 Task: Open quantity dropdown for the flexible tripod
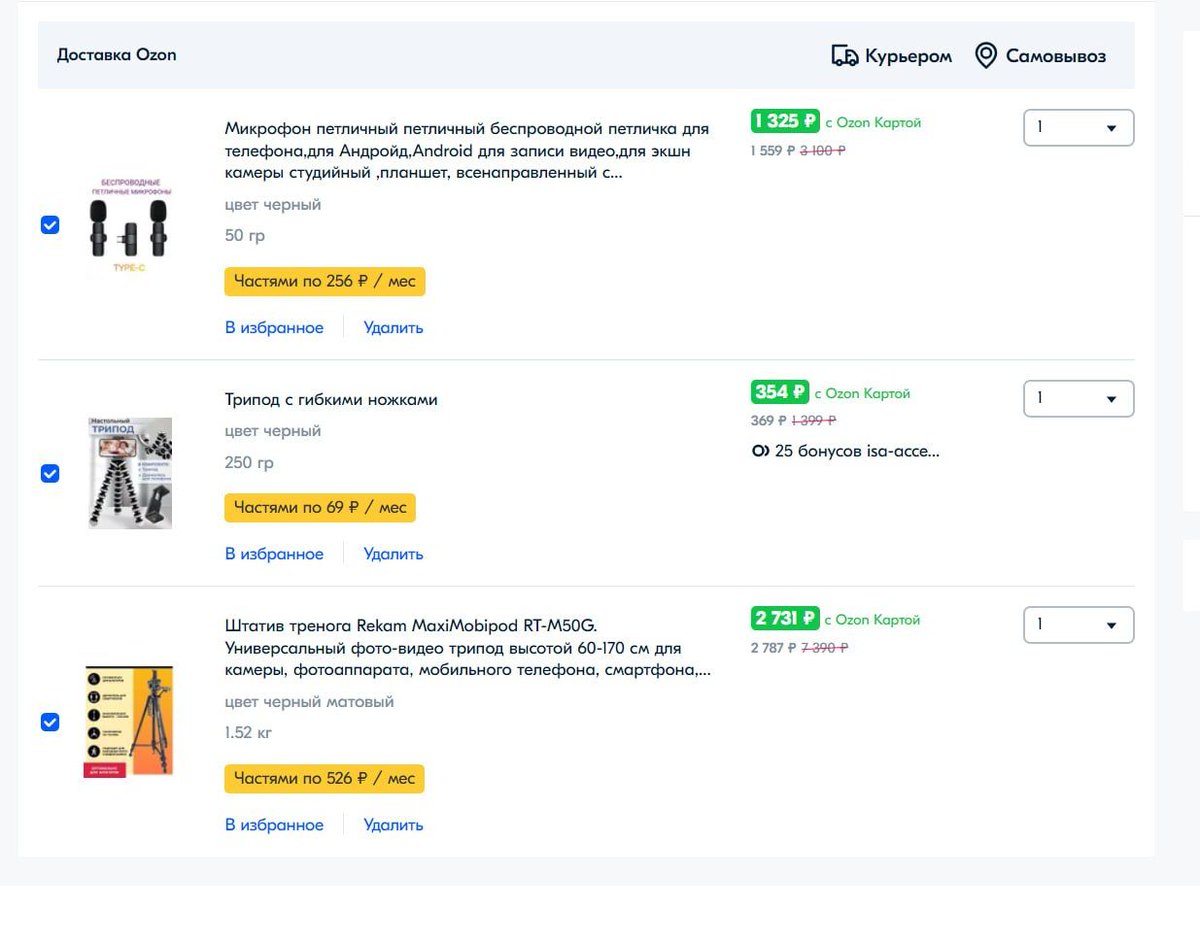(x=1078, y=398)
